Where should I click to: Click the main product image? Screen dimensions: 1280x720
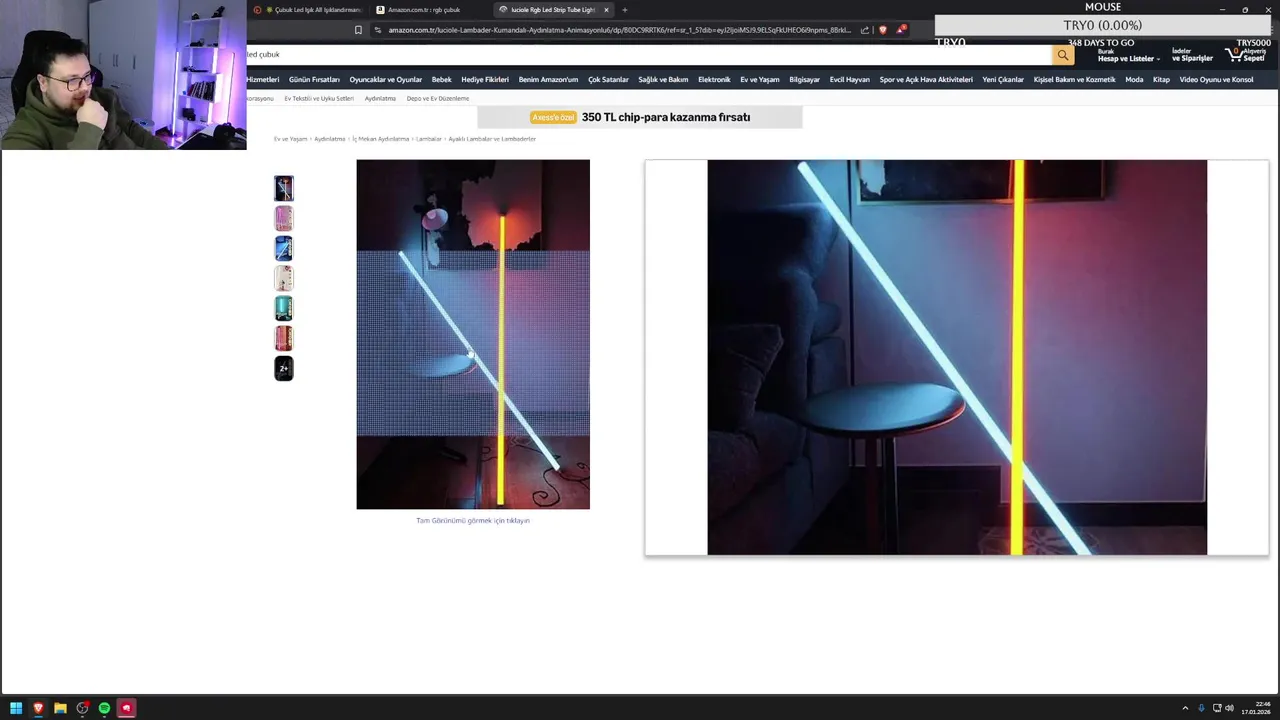click(x=473, y=334)
